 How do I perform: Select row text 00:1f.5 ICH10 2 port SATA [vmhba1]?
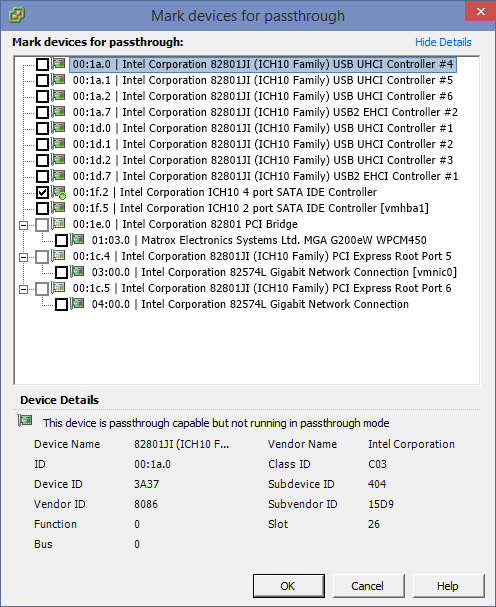pos(251,208)
